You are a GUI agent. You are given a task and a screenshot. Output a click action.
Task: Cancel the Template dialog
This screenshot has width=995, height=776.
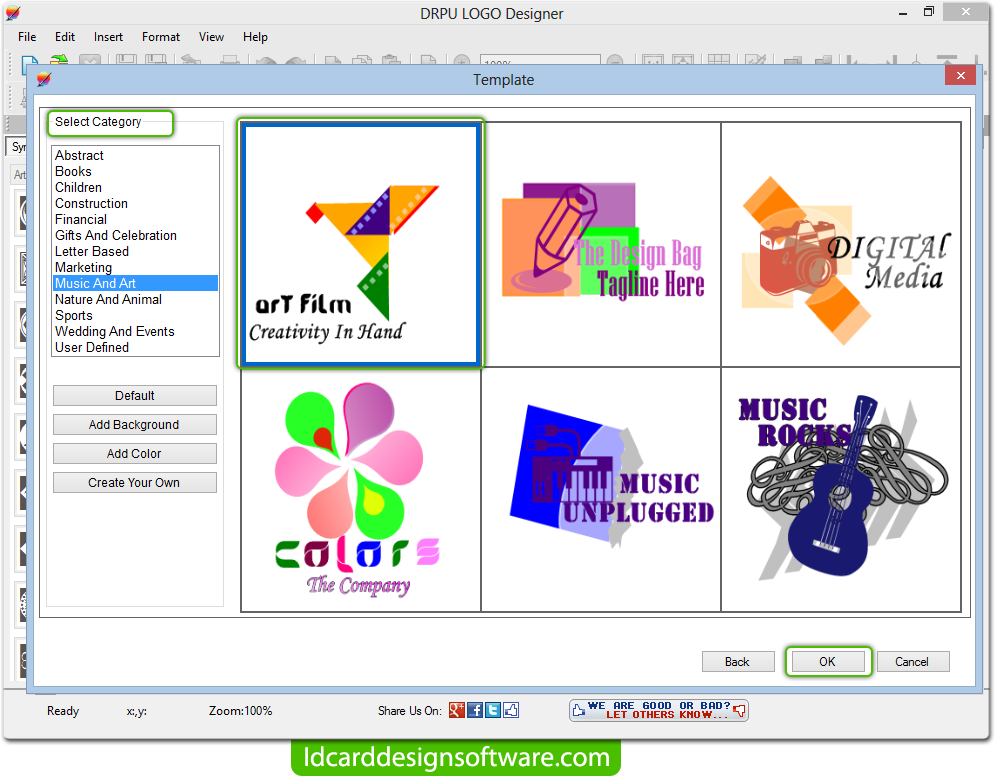pyautogui.click(x=912, y=661)
